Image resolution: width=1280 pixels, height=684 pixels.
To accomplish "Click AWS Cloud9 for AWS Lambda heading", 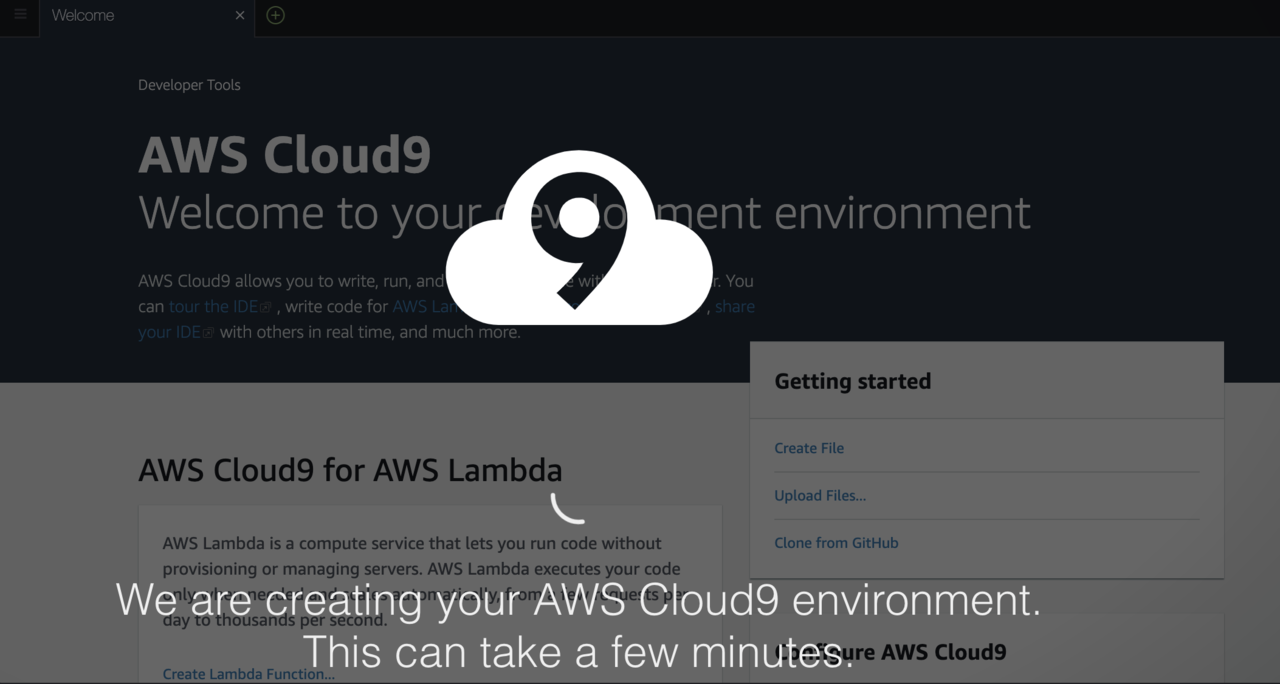I will pos(350,470).
